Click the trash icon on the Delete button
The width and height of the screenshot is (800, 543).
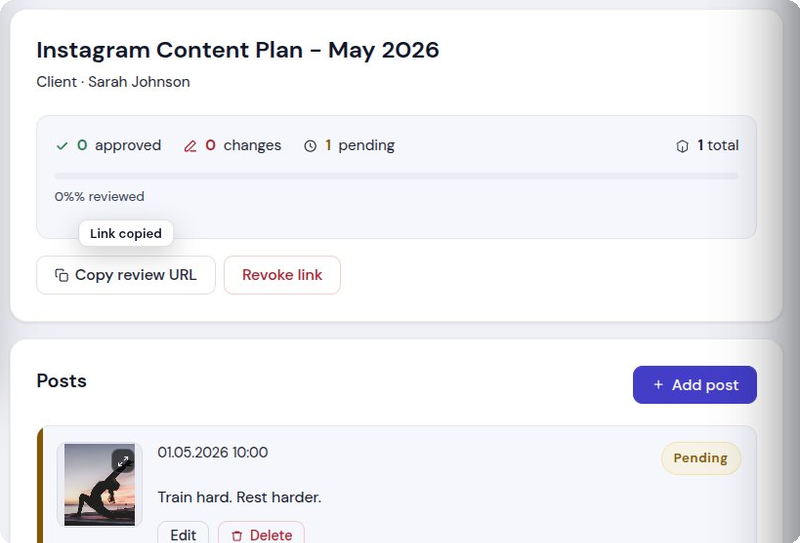tap(237, 535)
